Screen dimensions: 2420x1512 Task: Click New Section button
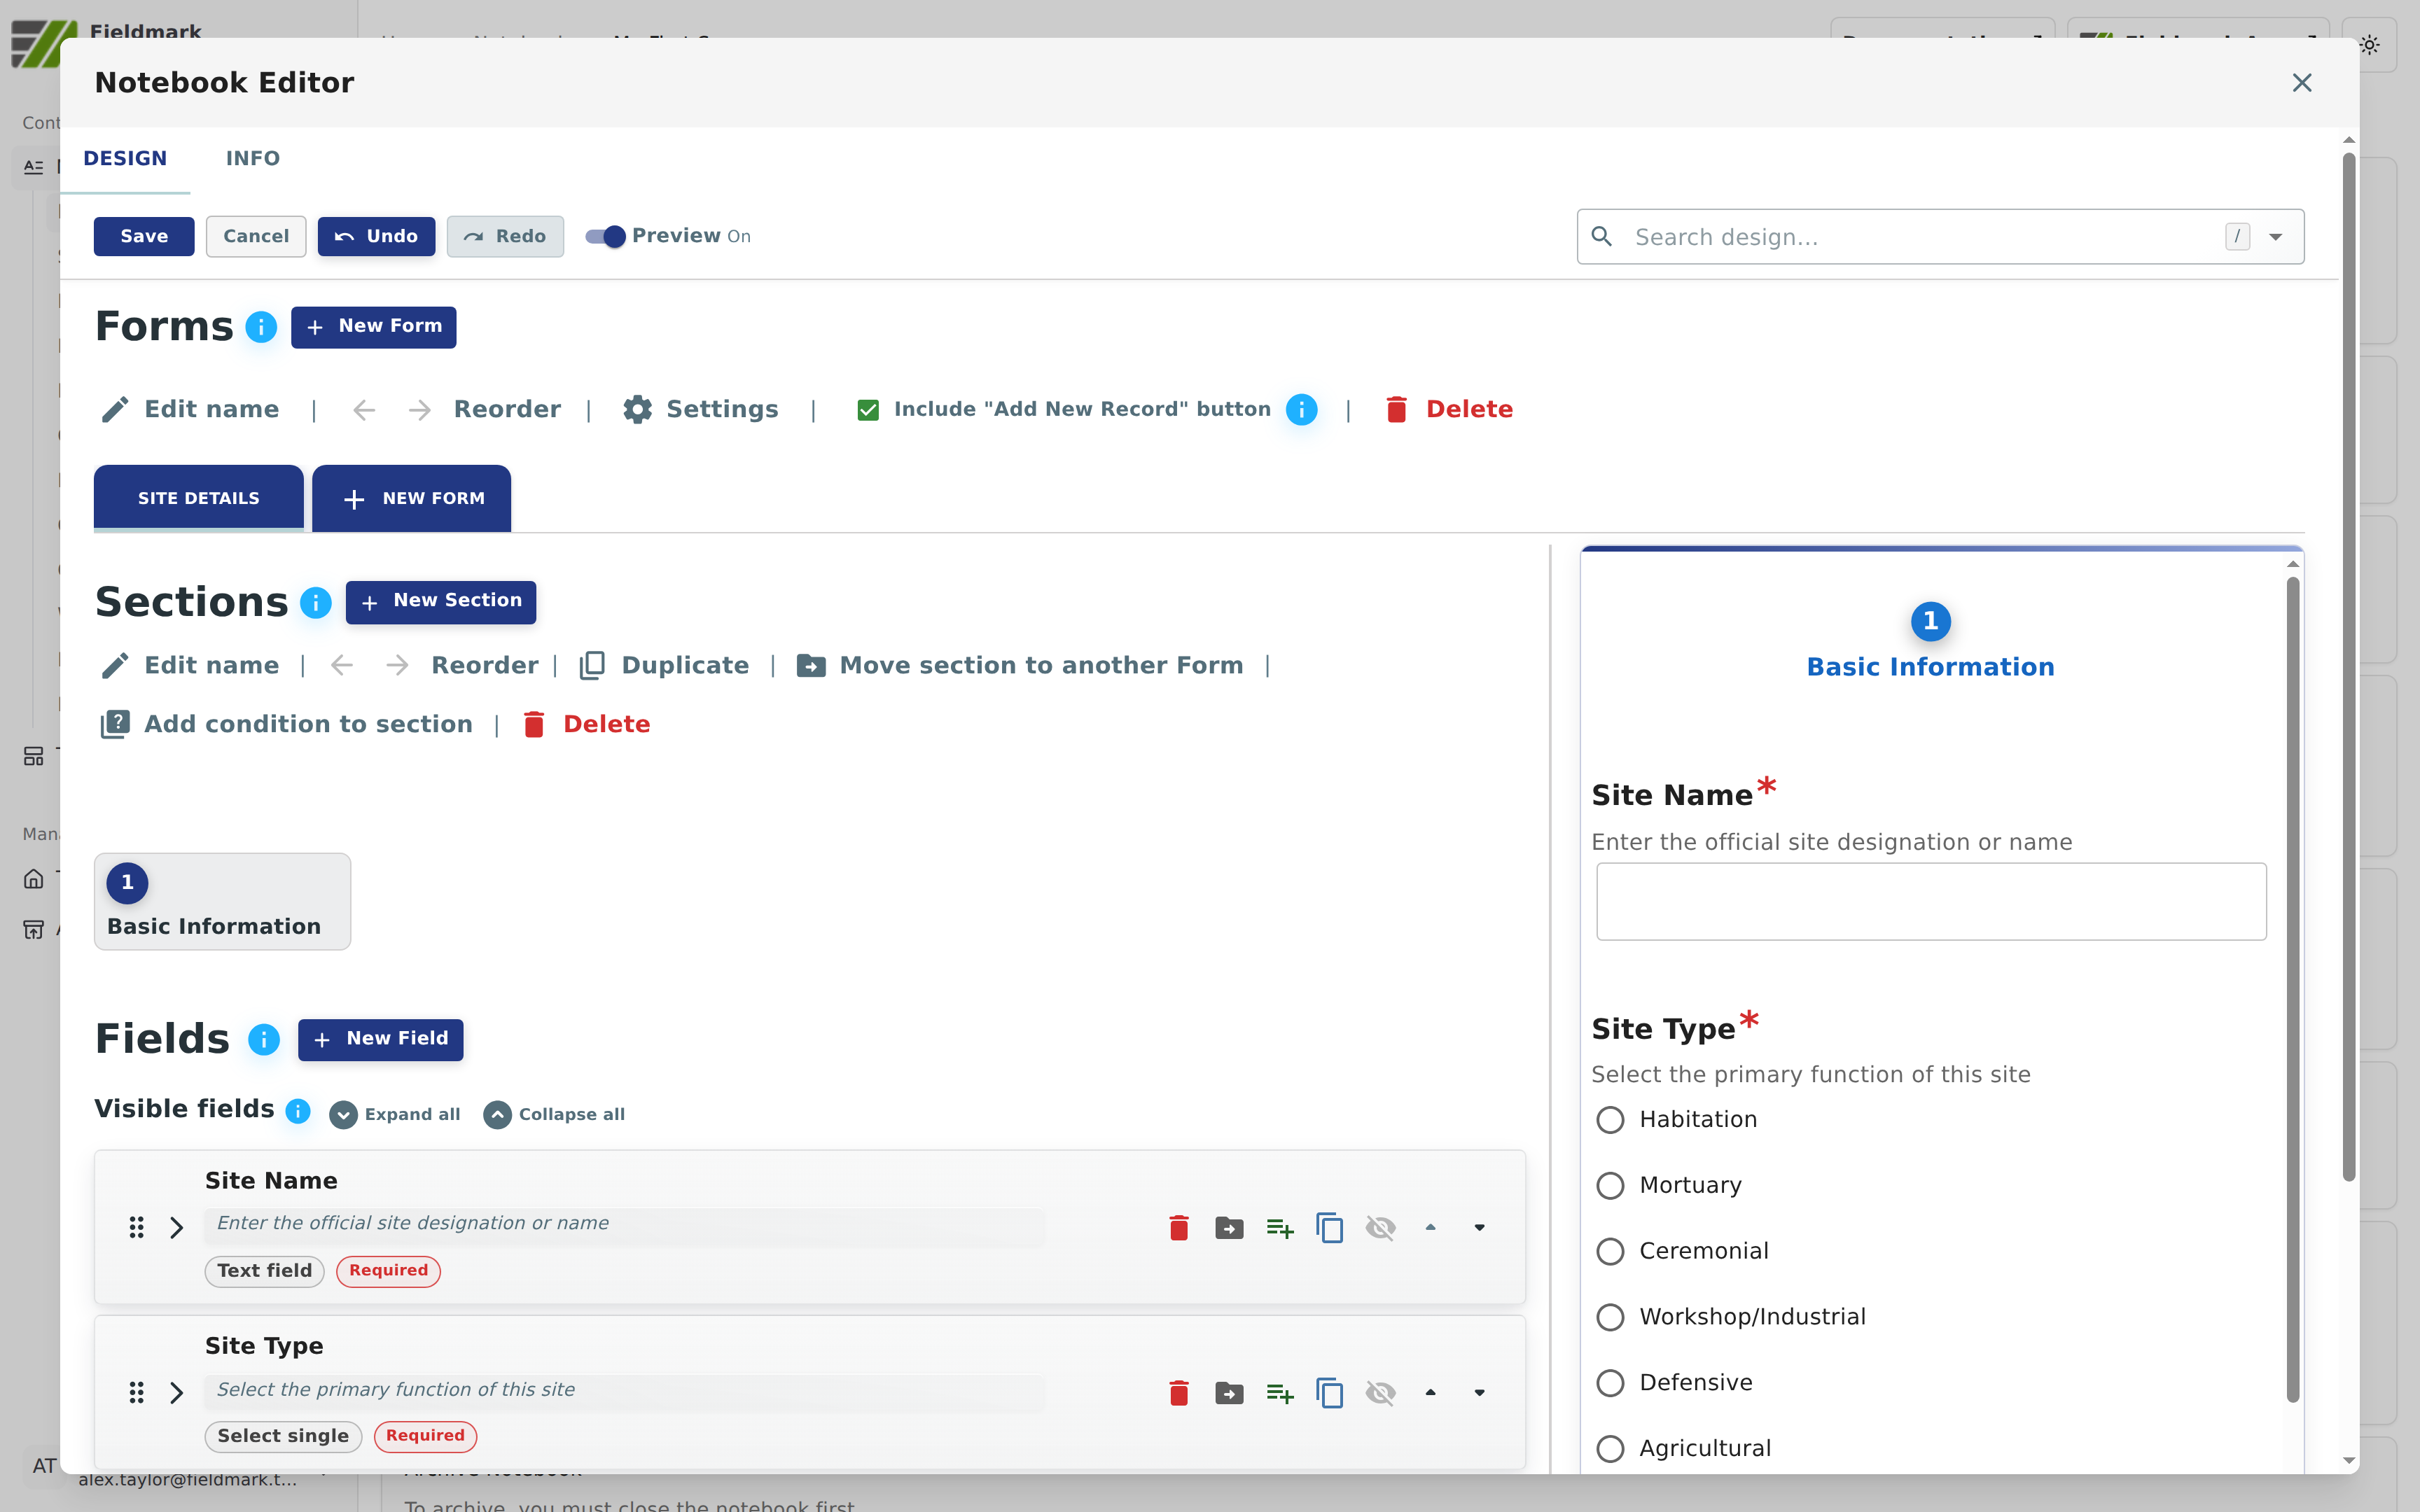pos(441,602)
